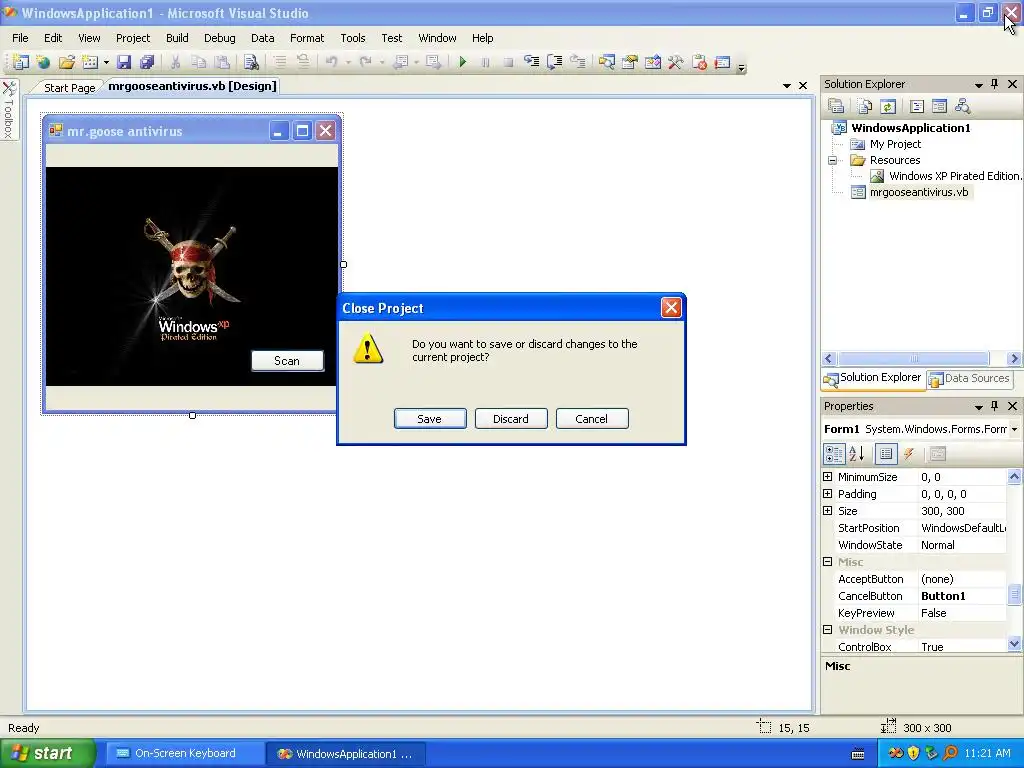The image size is (1024, 768).
Task: Collapse the Misc property category
Action: coord(827,562)
